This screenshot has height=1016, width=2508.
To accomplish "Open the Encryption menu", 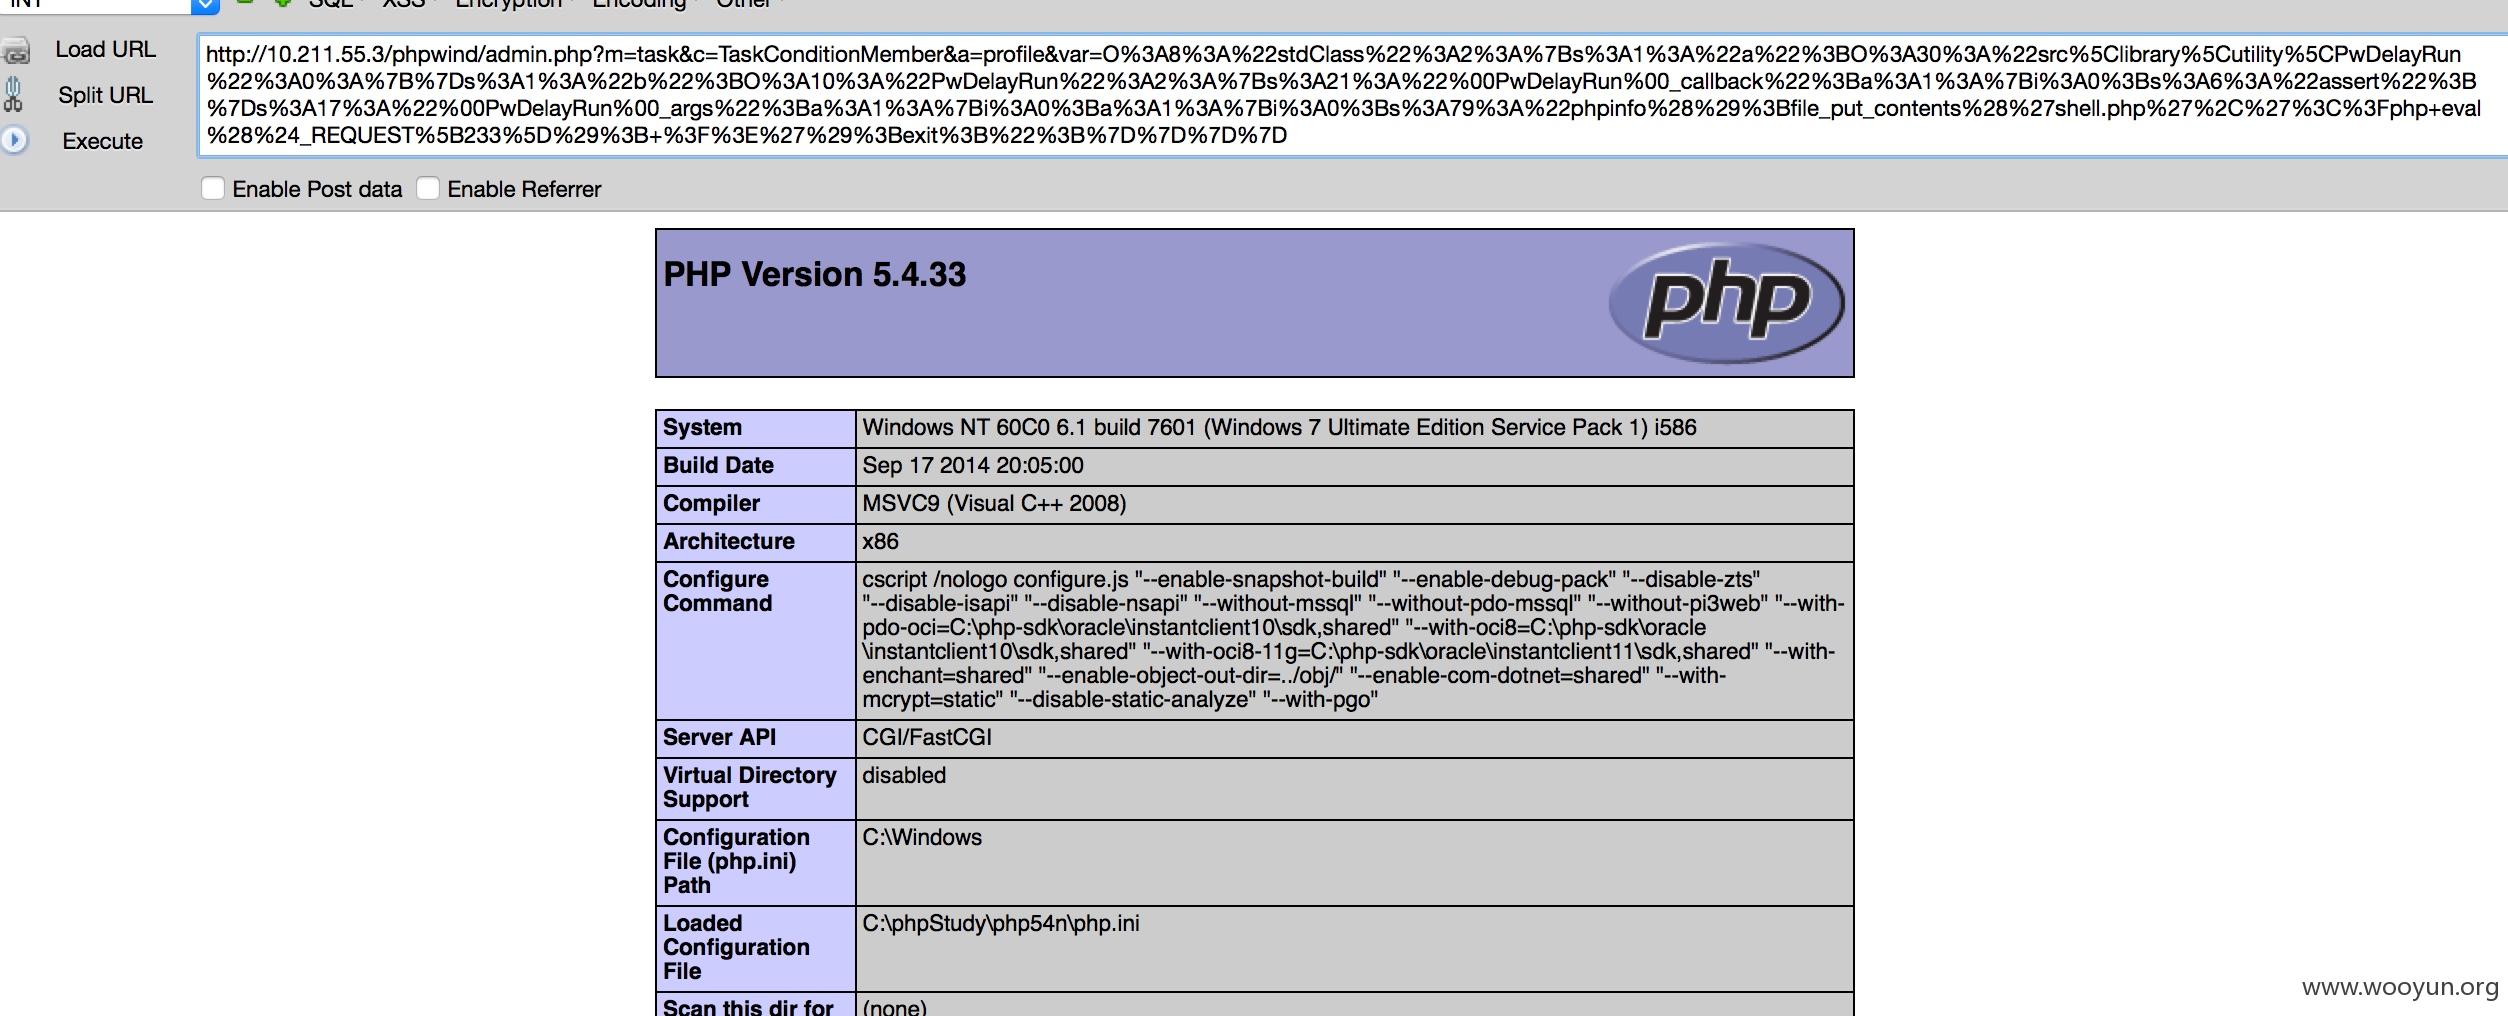I will [509, 4].
